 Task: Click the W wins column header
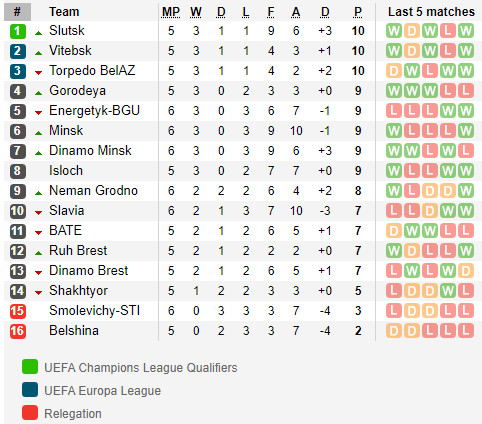pos(196,12)
